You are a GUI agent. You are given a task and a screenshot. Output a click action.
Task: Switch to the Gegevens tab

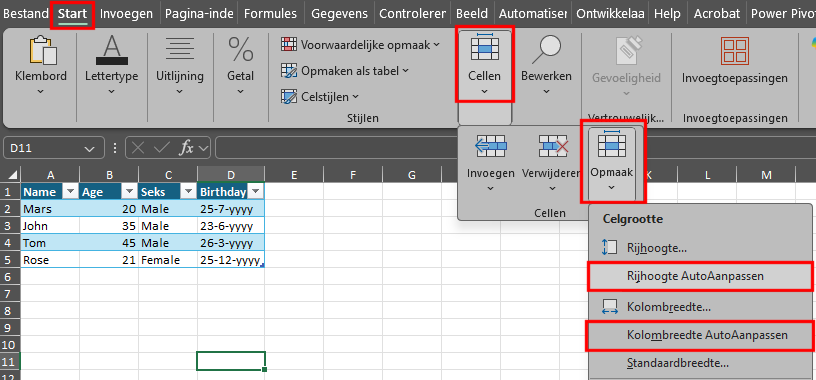pos(339,14)
